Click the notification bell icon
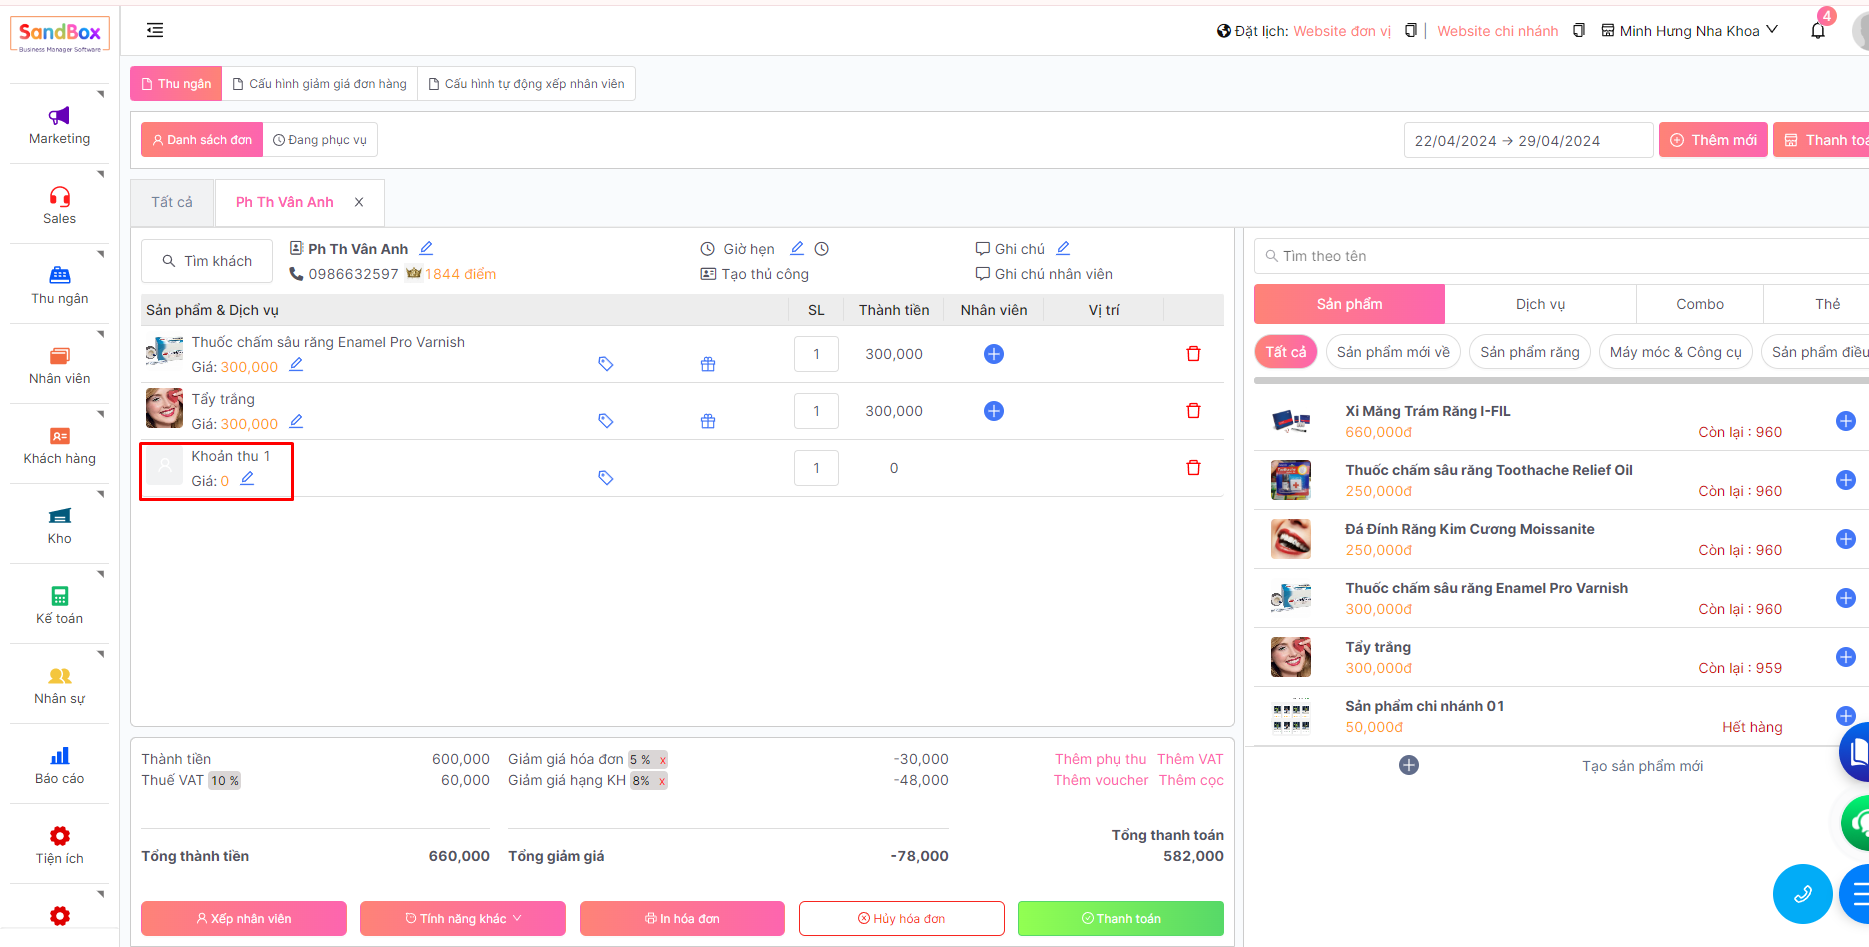 coord(1817,31)
